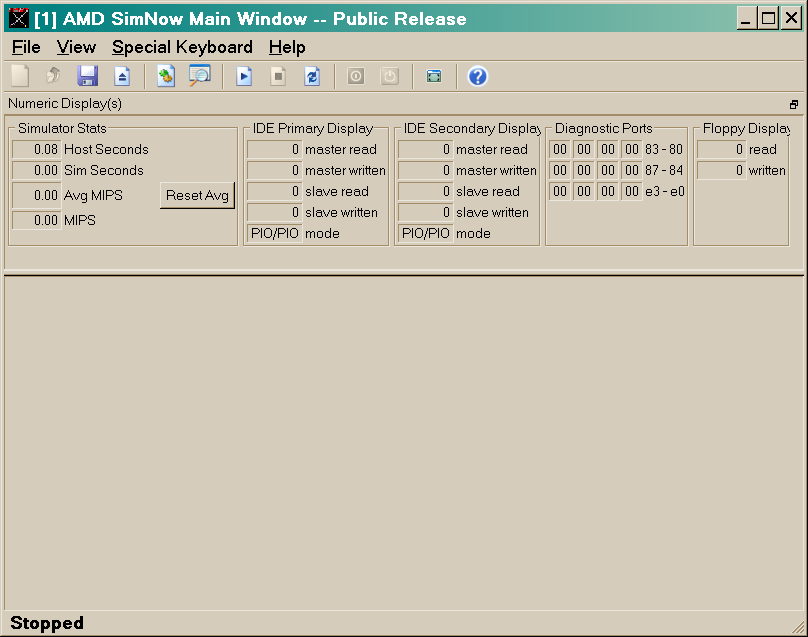Click the full-screen display toolbar icon
808x637 pixels.
(x=433, y=76)
